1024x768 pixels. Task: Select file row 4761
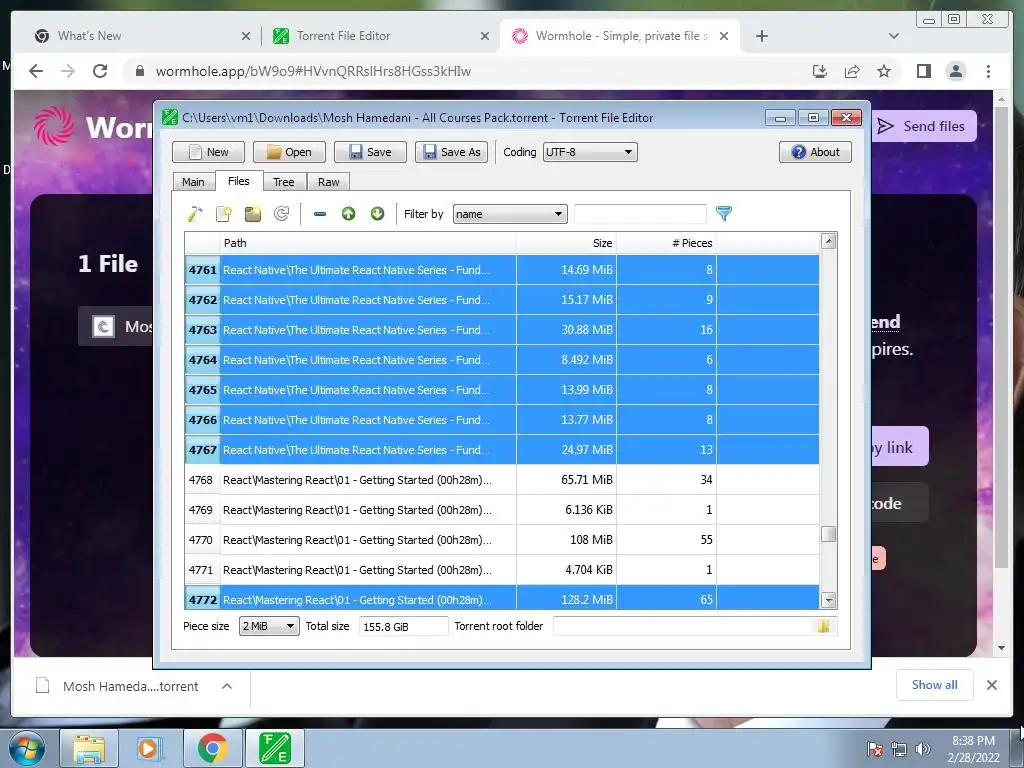pyautogui.click(x=502, y=270)
